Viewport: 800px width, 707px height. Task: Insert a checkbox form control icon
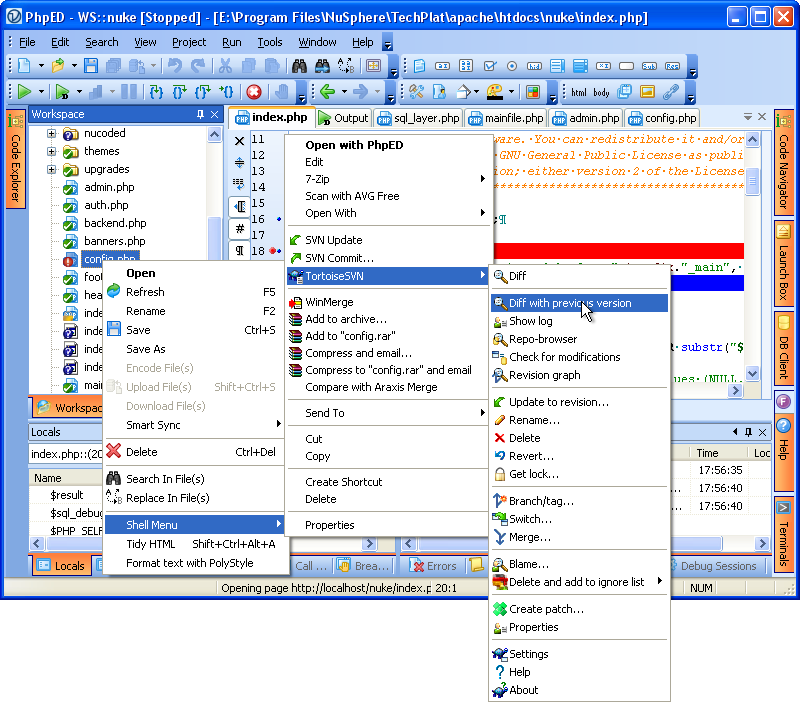tap(490, 66)
